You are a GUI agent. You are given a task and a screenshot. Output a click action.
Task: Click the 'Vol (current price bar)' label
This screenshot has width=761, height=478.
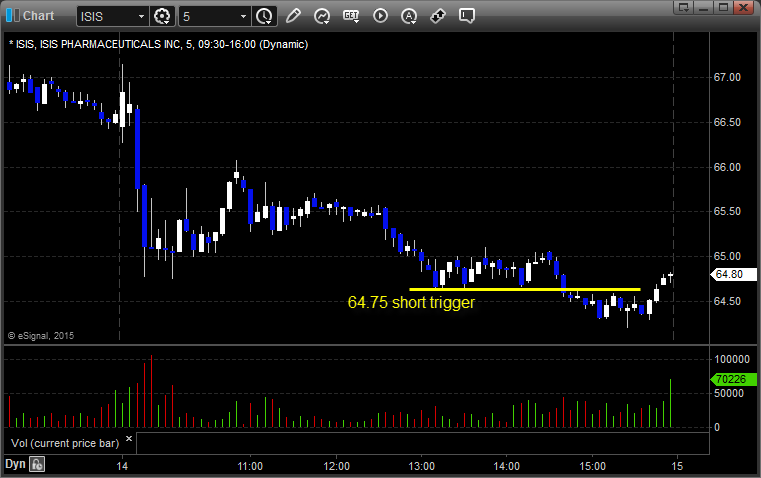pyautogui.click(x=65, y=443)
